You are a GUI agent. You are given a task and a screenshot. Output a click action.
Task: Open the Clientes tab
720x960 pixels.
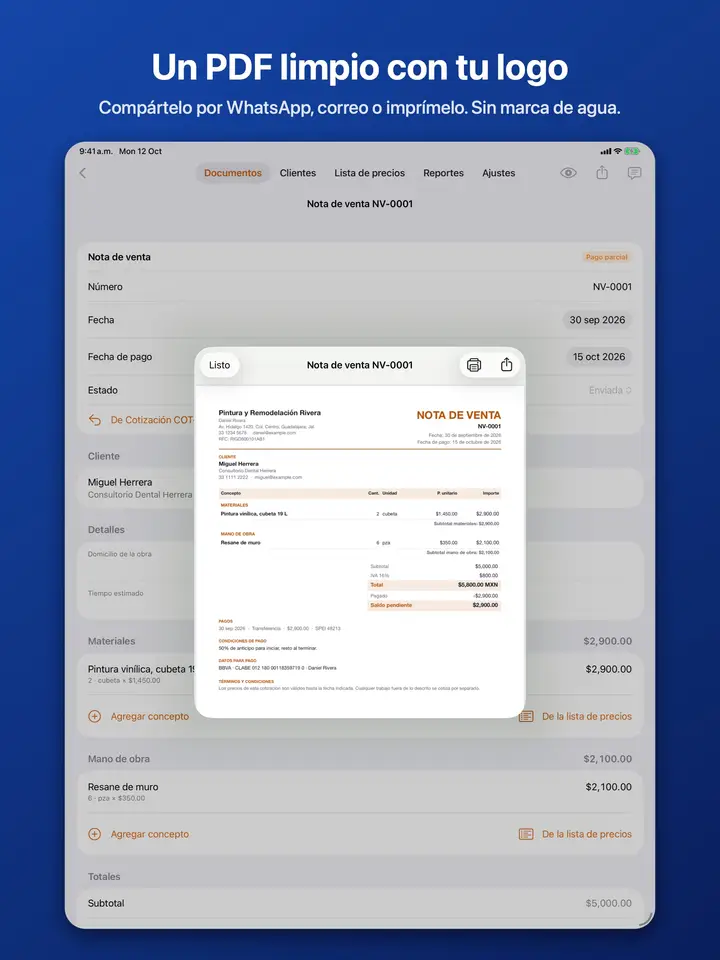[x=298, y=173]
